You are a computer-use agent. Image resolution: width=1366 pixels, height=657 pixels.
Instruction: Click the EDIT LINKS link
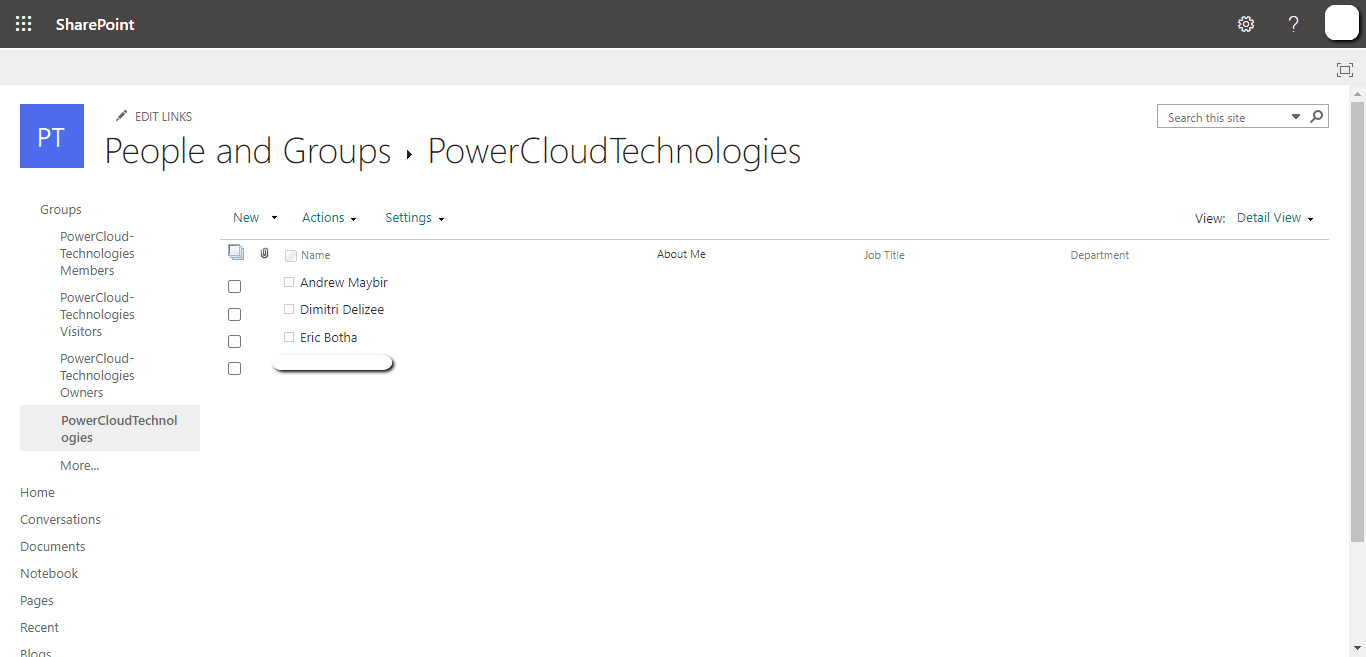pos(163,117)
